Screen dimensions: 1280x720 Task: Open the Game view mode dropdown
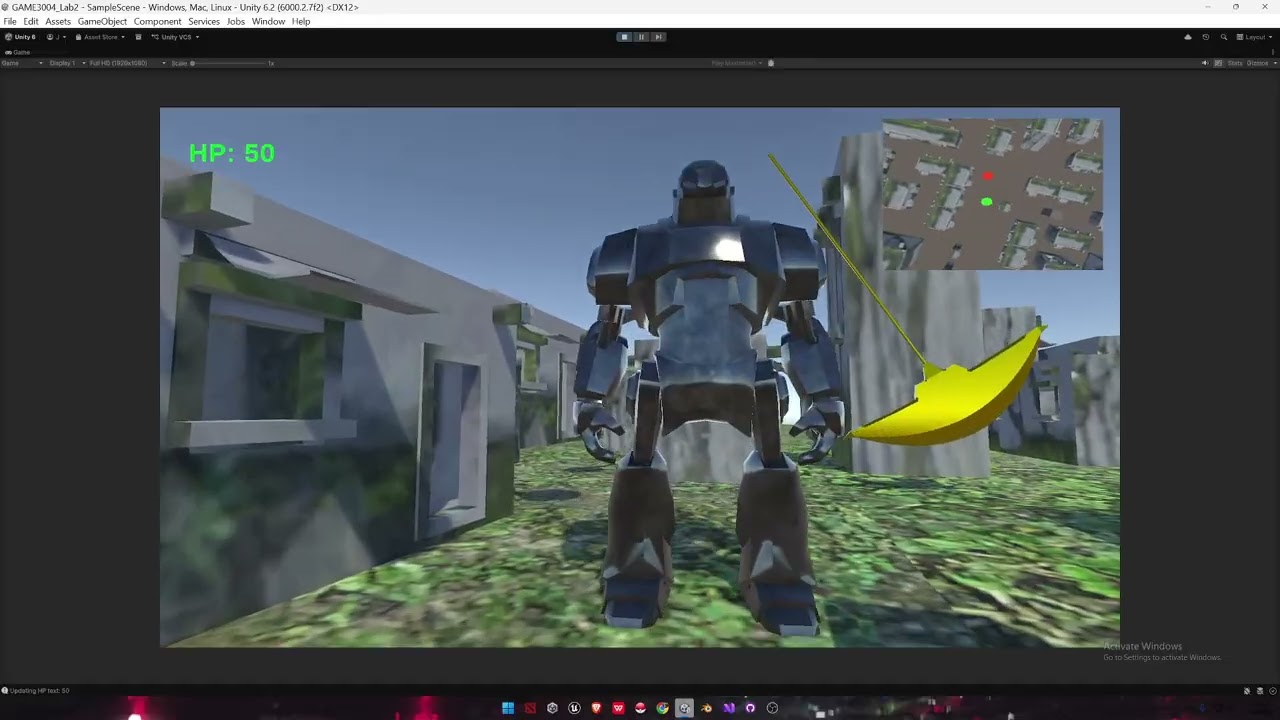[22, 63]
